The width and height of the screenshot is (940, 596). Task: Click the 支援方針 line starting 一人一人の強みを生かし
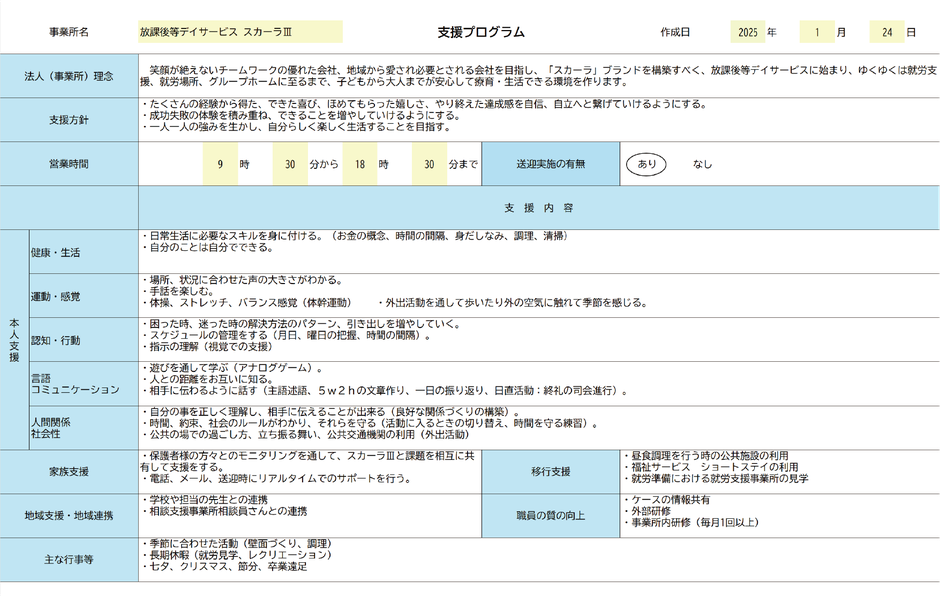pos(296,127)
